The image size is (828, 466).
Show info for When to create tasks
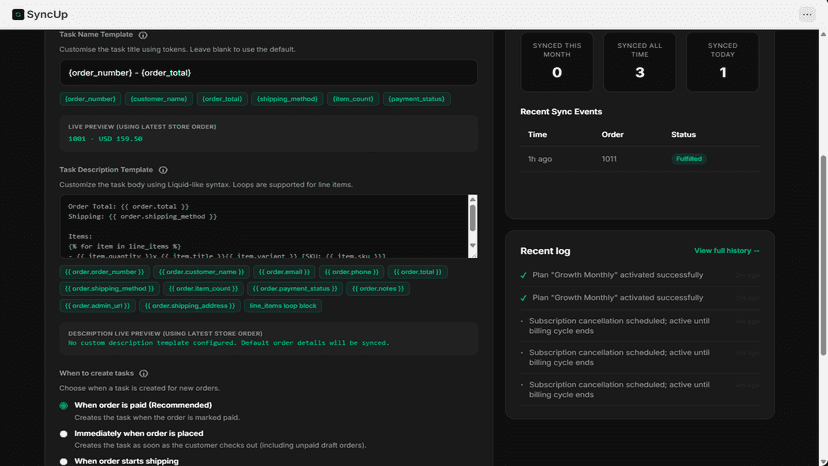(x=144, y=374)
